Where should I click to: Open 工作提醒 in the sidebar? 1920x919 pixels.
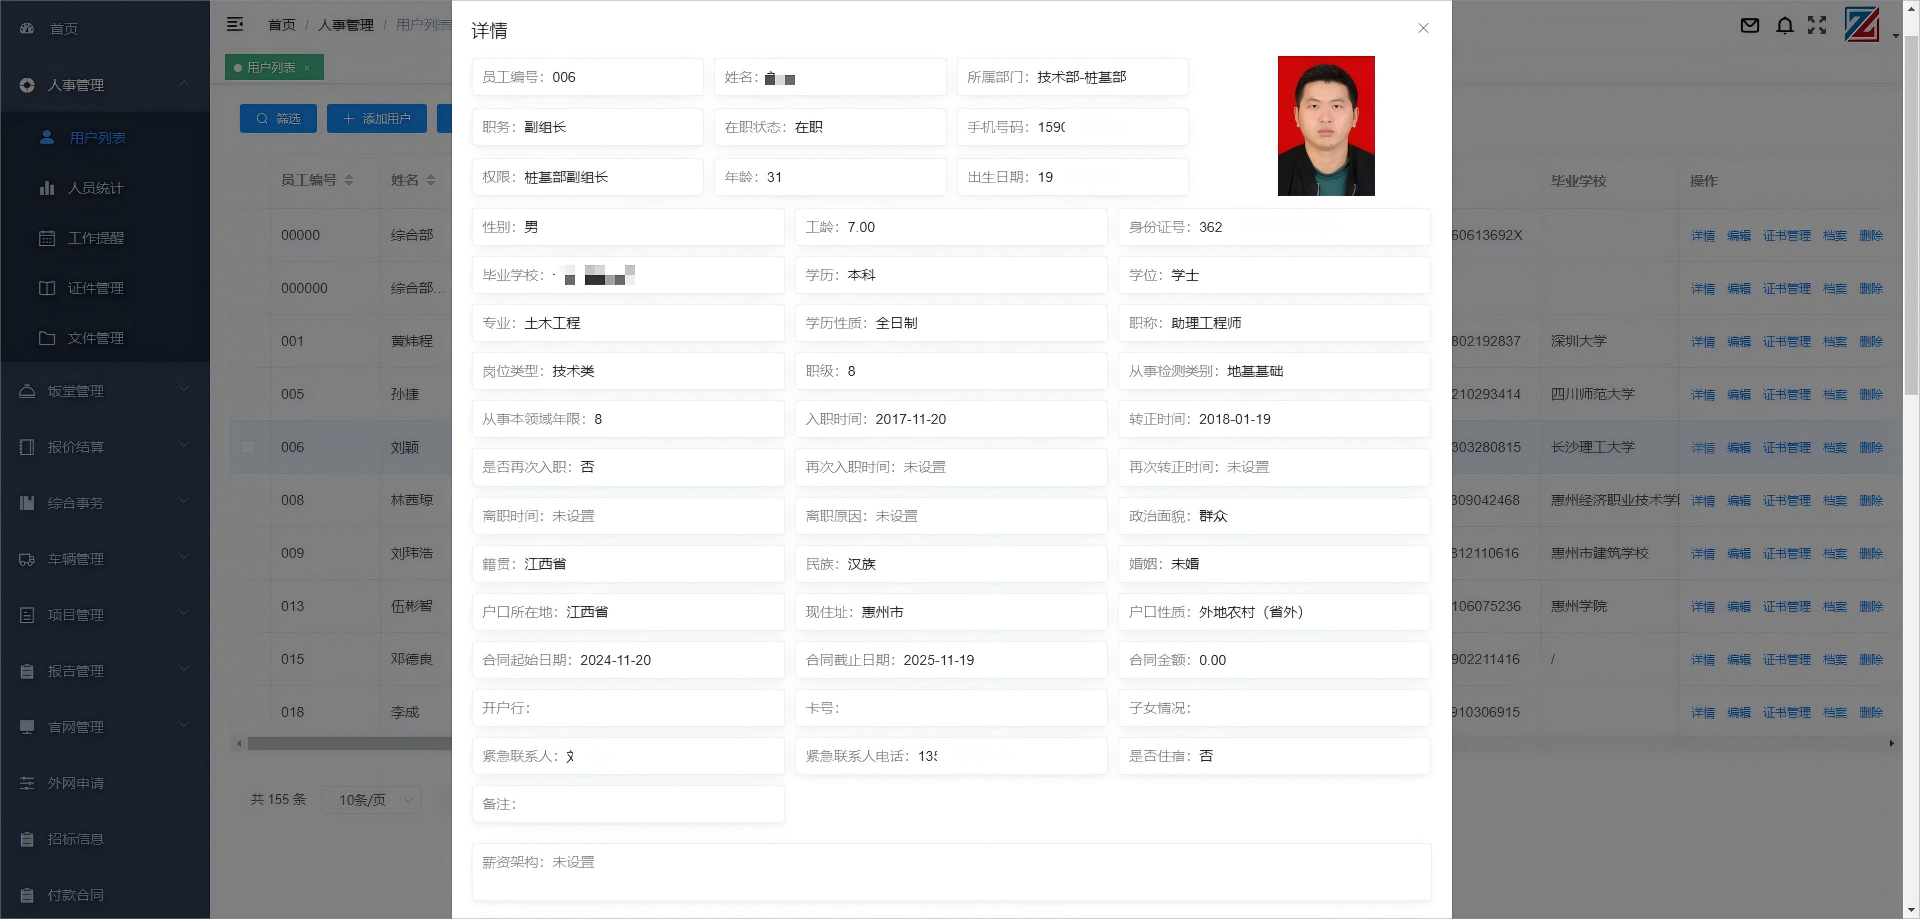(97, 238)
